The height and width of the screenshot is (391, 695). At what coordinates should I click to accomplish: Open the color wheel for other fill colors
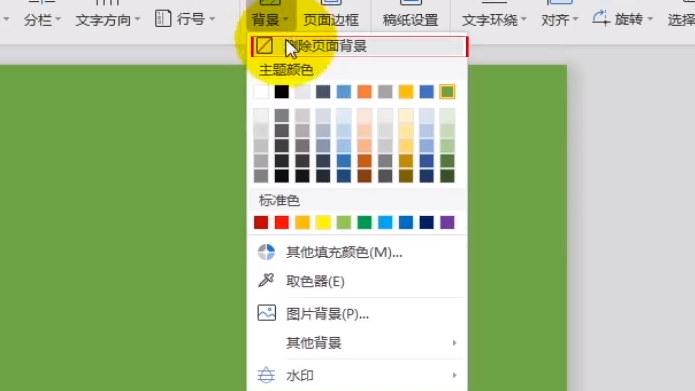pos(266,252)
